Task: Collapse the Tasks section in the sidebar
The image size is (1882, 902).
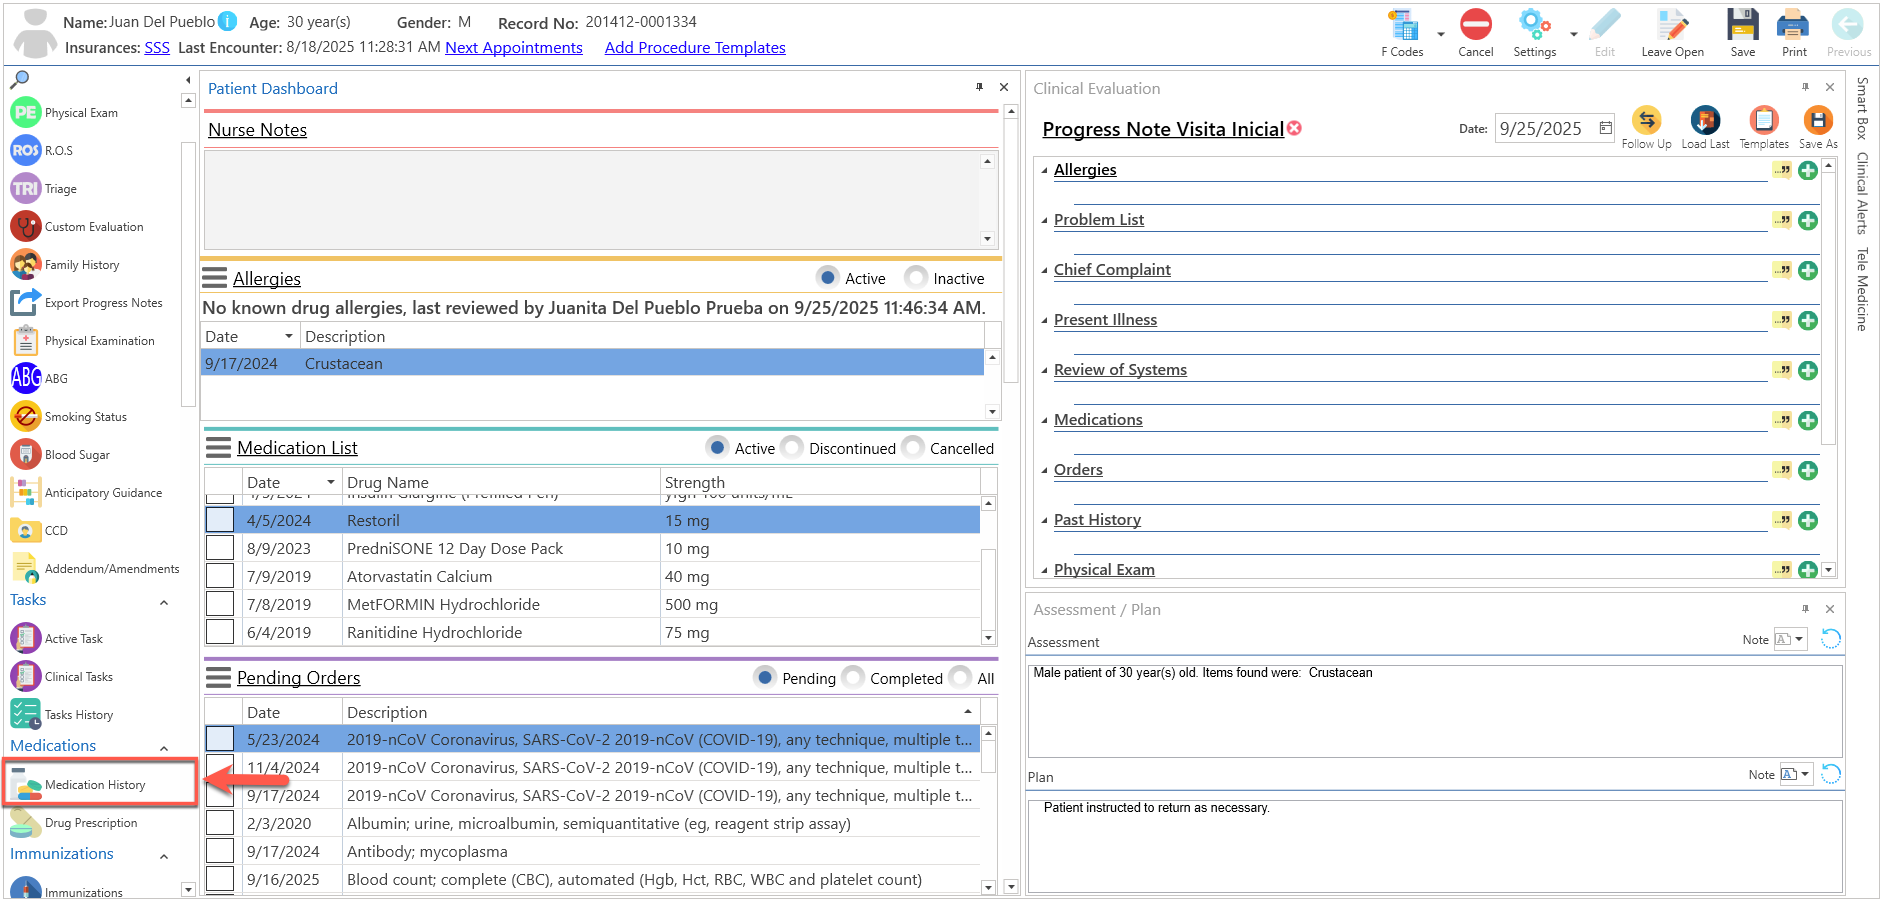Action: click(164, 603)
